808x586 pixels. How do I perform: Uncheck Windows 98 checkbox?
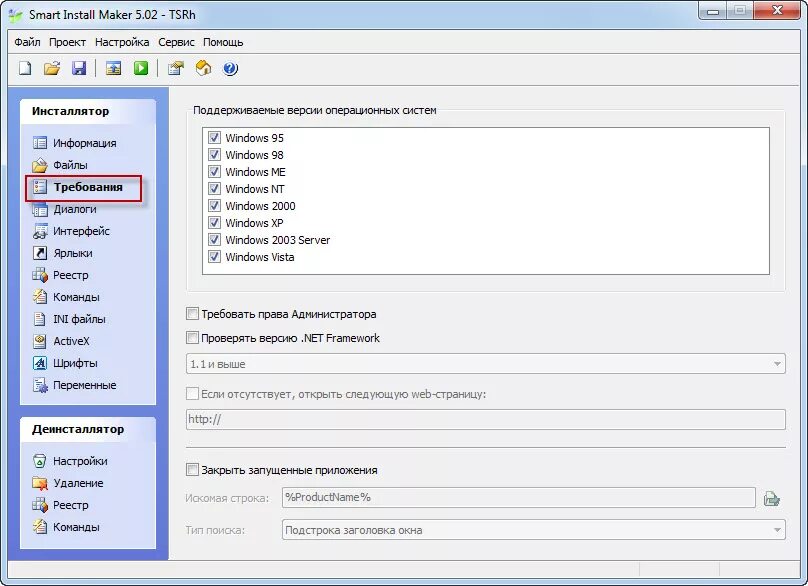click(214, 155)
